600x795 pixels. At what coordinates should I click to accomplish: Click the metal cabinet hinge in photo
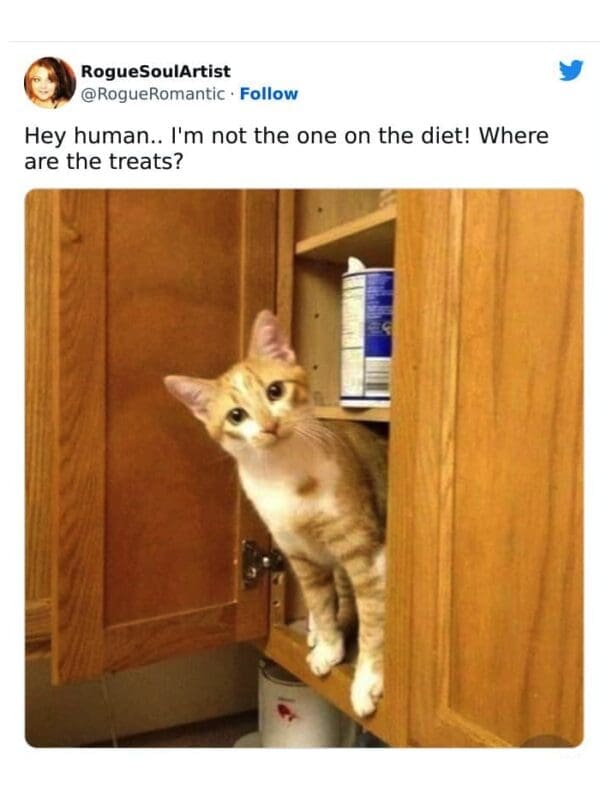[261, 564]
